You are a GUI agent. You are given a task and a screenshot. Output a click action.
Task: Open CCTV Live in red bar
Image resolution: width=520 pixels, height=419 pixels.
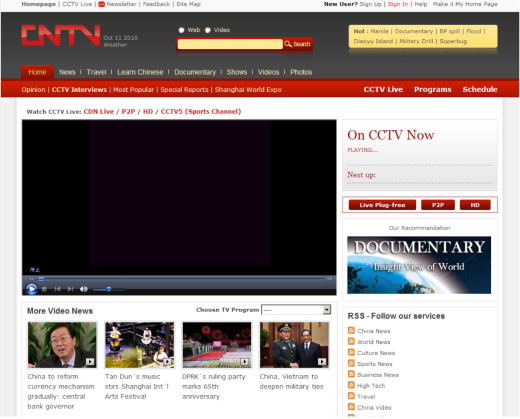[x=383, y=89]
